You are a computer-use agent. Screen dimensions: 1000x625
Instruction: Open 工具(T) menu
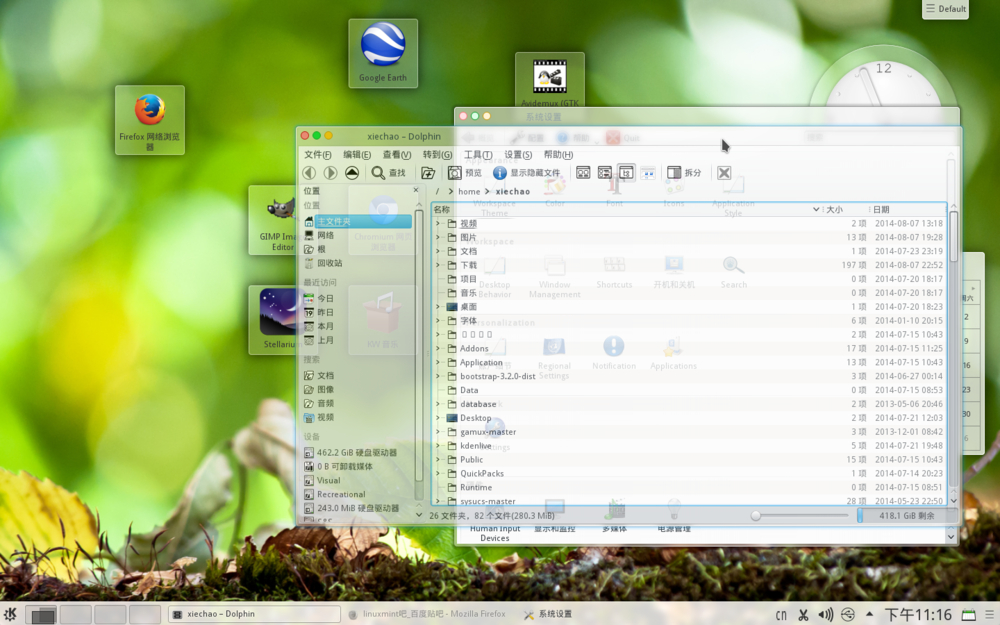pyautogui.click(x=478, y=154)
